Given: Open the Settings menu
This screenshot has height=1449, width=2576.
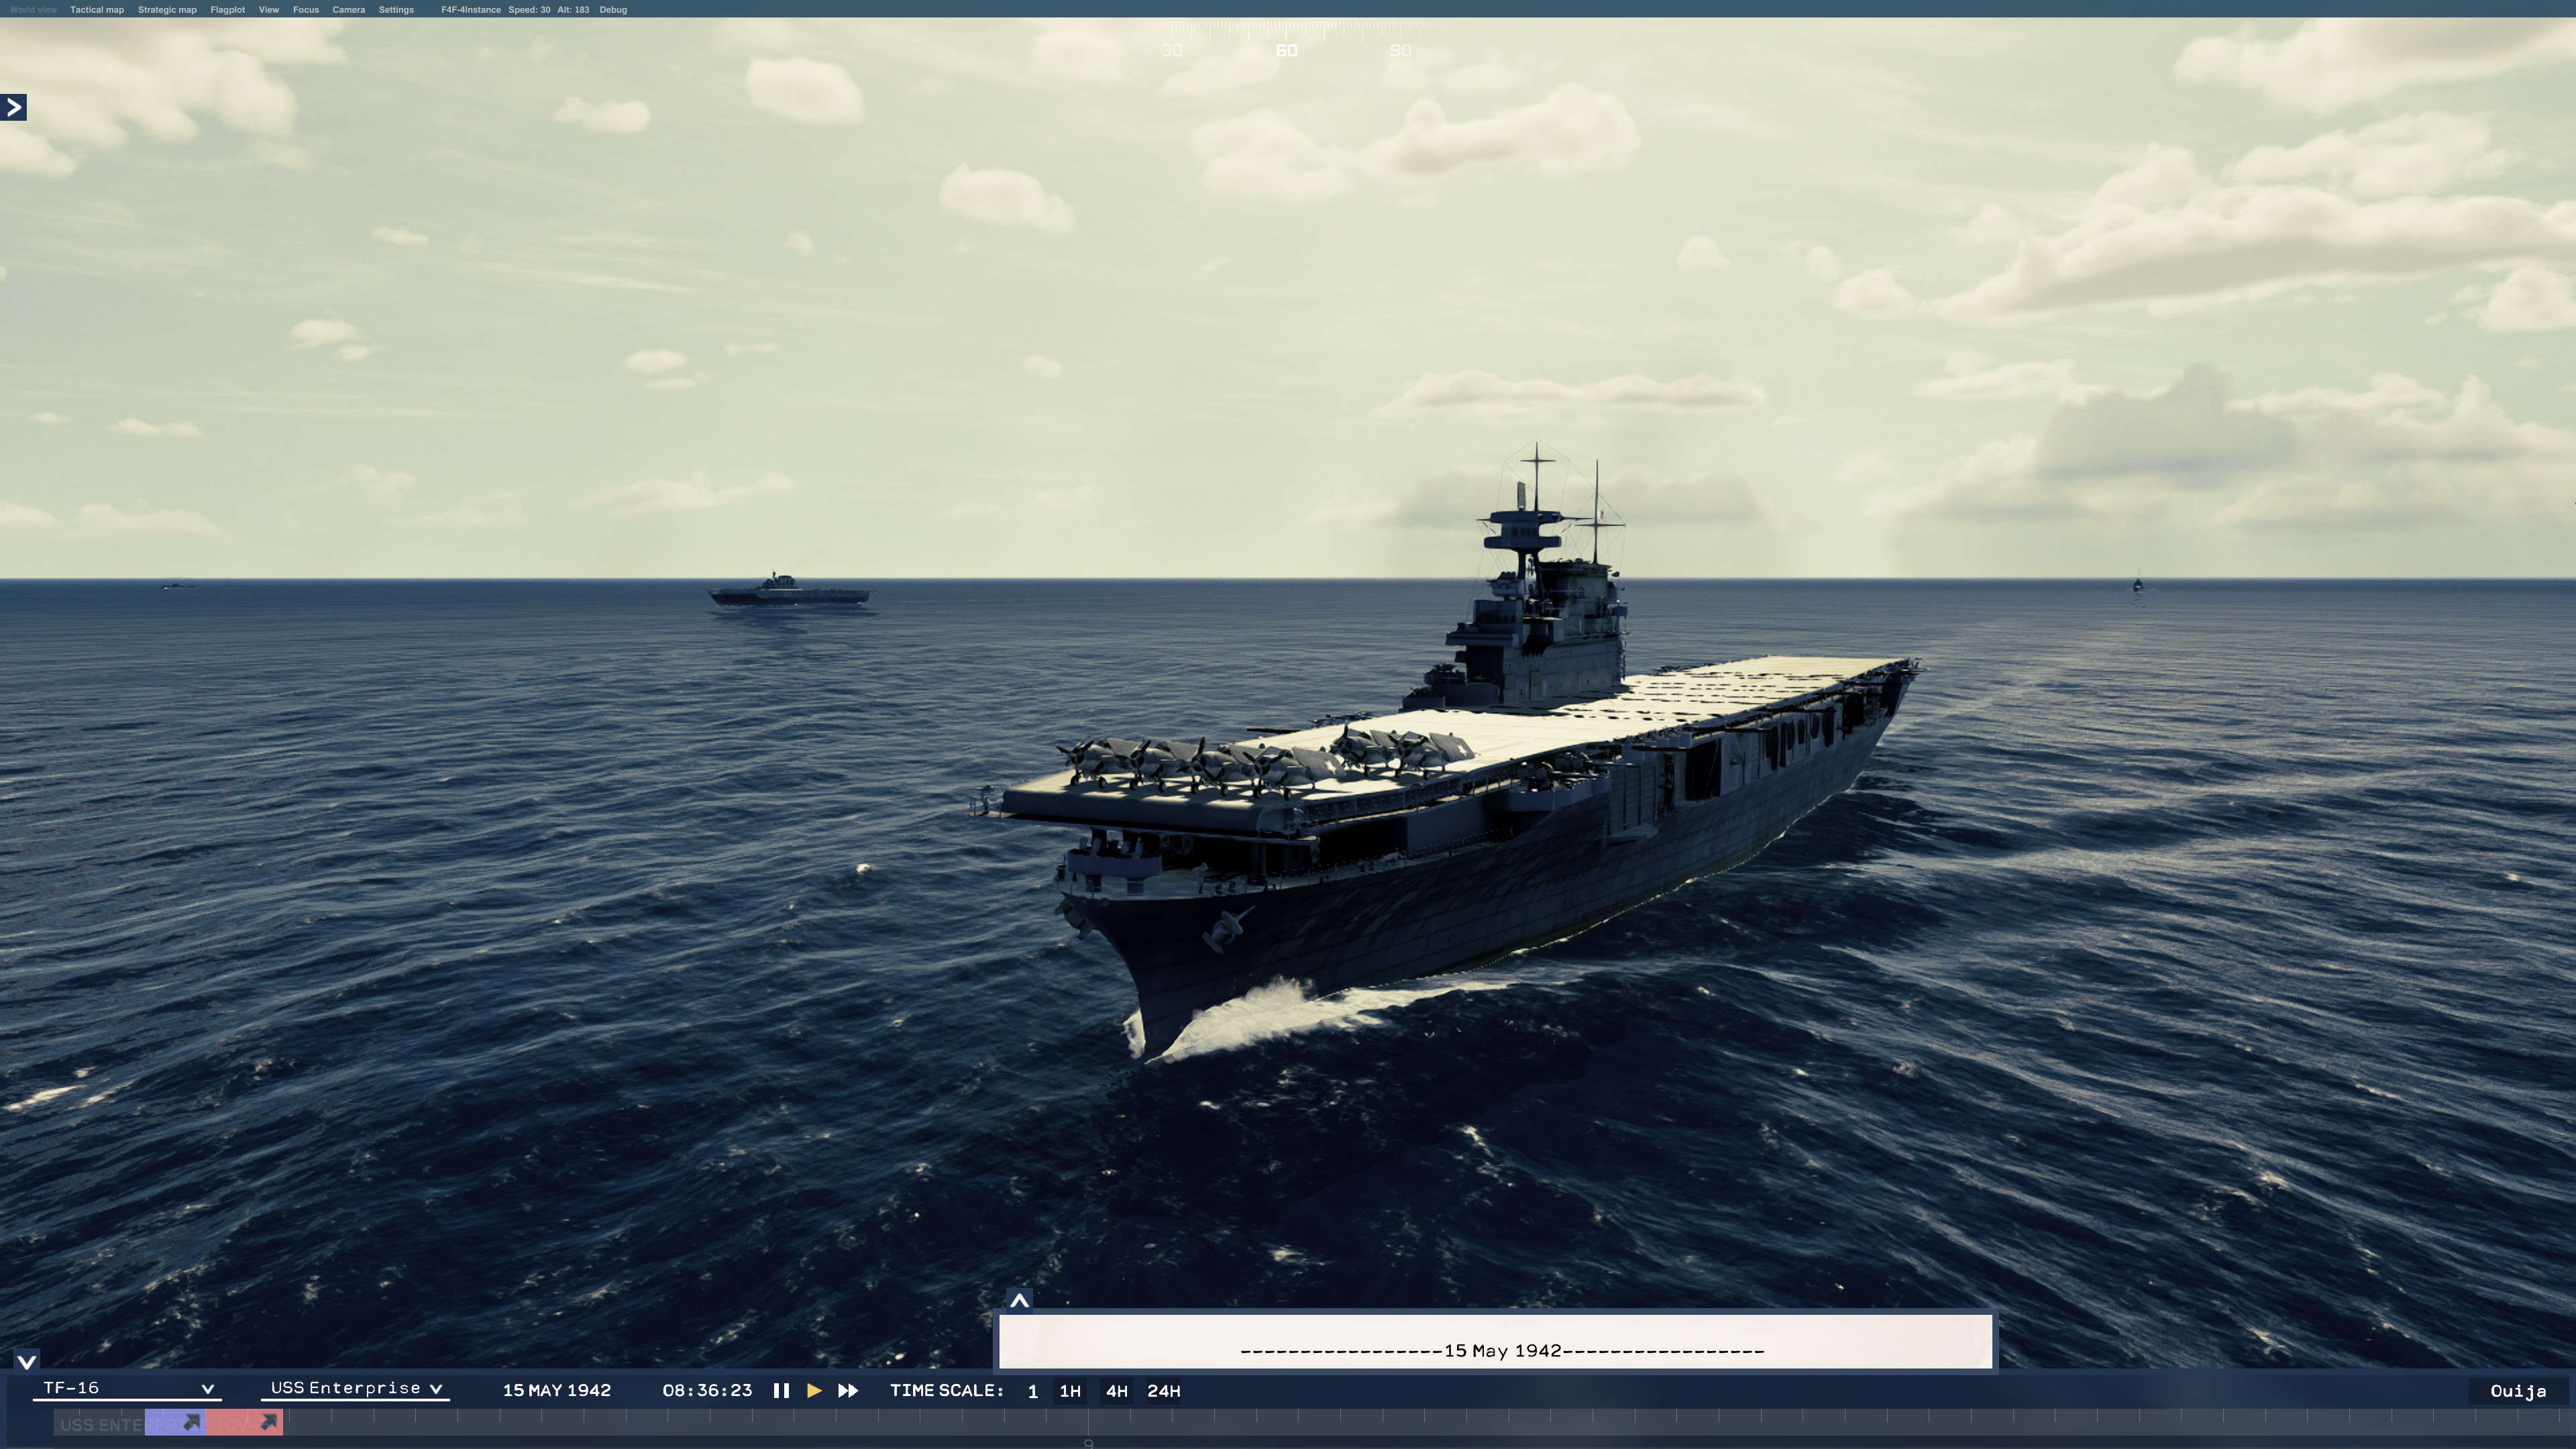Looking at the screenshot, I should point(397,9).
